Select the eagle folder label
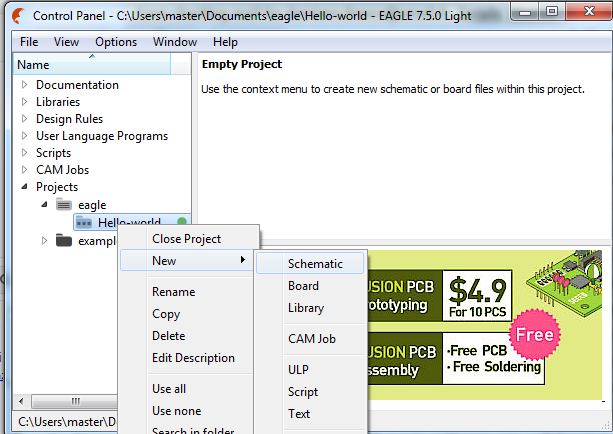Image resolution: width=613 pixels, height=434 pixels. pos(92,205)
